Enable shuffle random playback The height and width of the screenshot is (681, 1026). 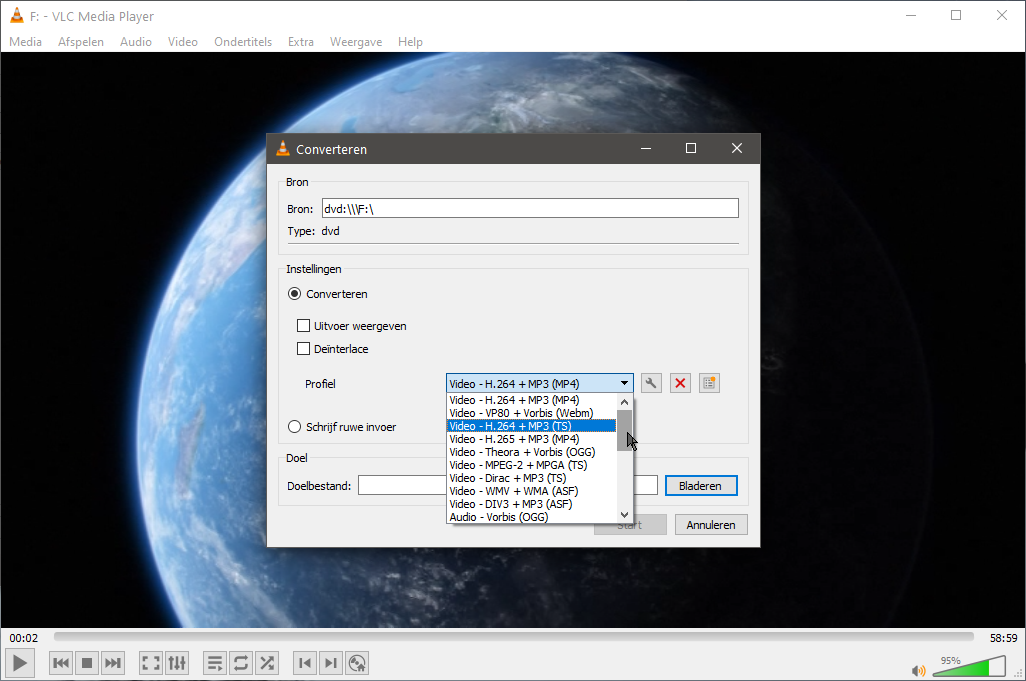click(x=267, y=663)
